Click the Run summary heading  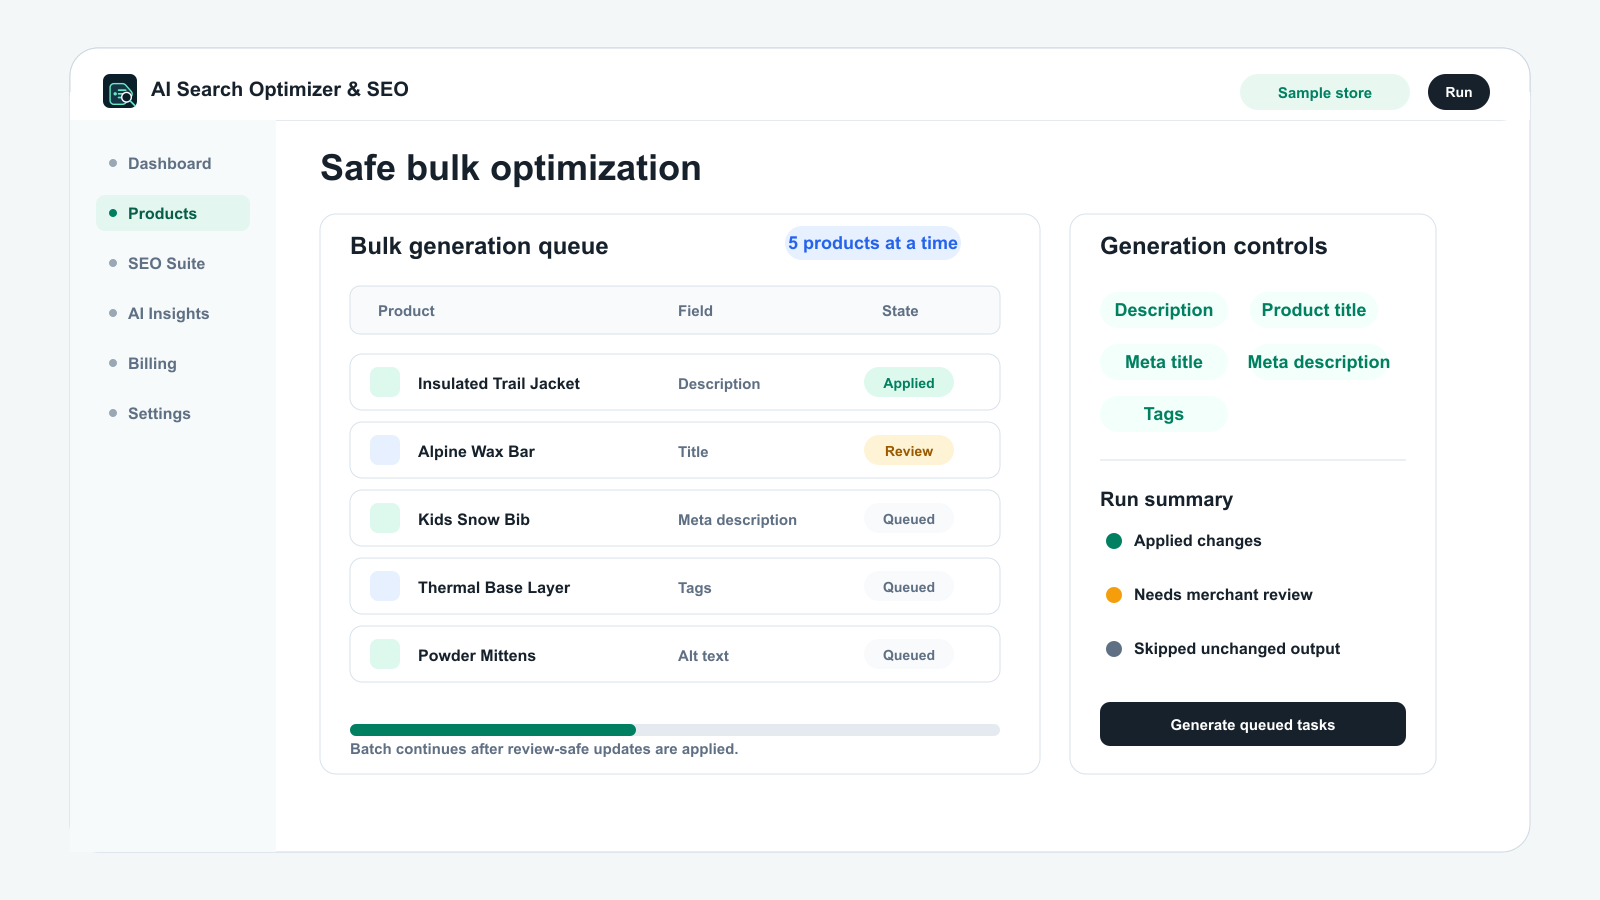(1166, 499)
